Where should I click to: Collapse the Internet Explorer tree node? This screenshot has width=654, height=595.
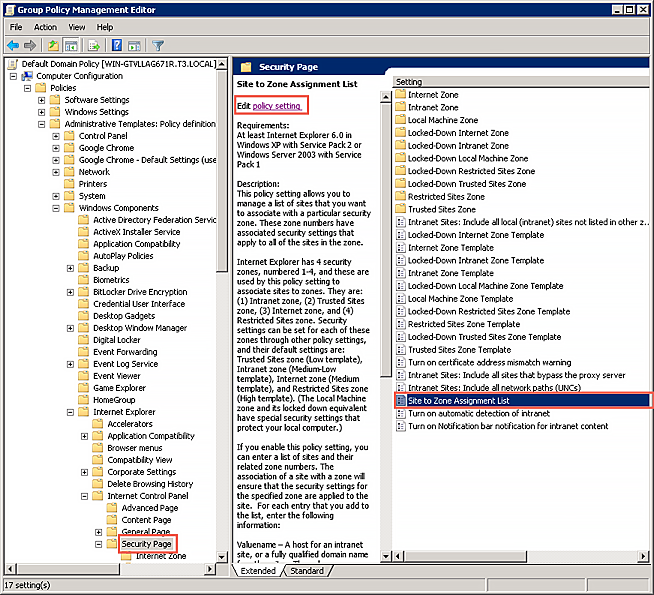click(x=70, y=412)
